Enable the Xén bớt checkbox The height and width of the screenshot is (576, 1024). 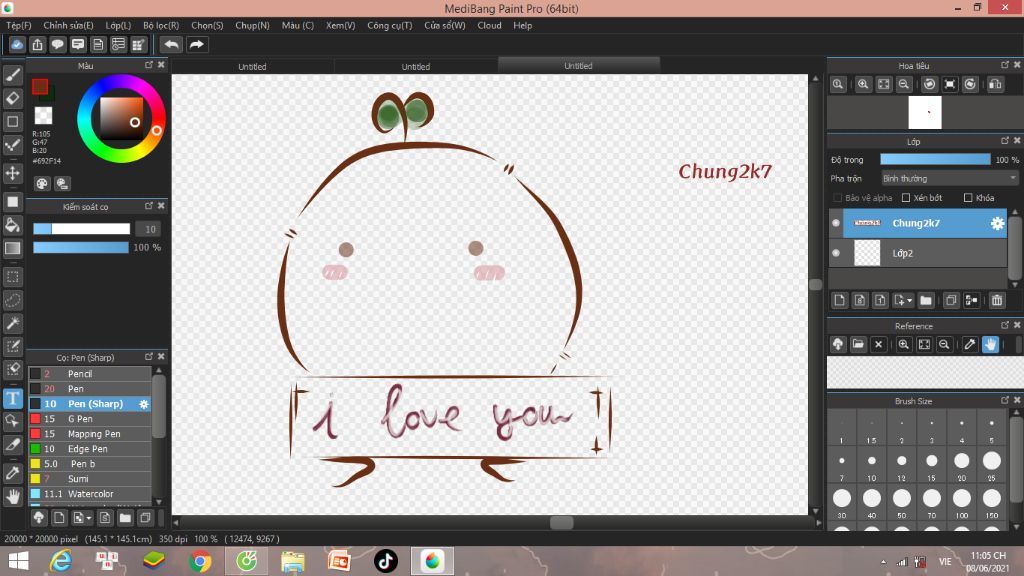pyautogui.click(x=906, y=198)
